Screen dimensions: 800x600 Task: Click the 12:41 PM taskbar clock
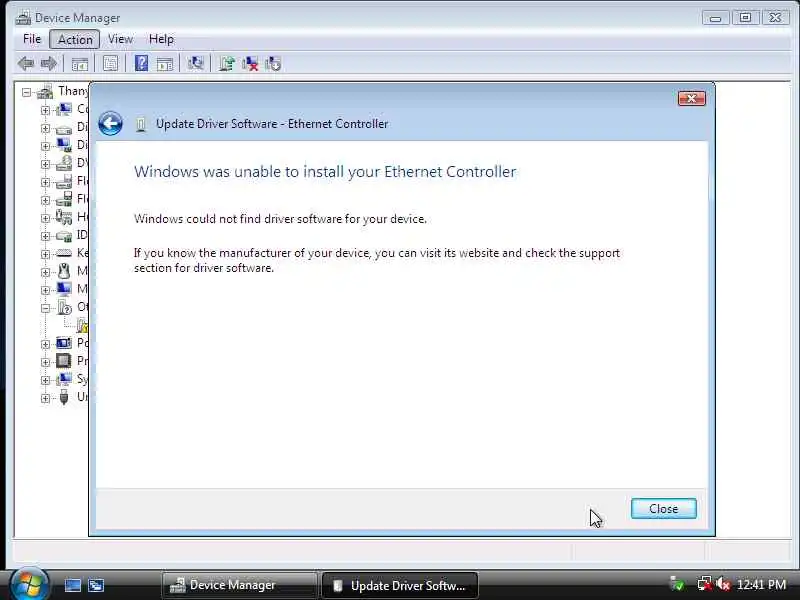click(x=761, y=584)
